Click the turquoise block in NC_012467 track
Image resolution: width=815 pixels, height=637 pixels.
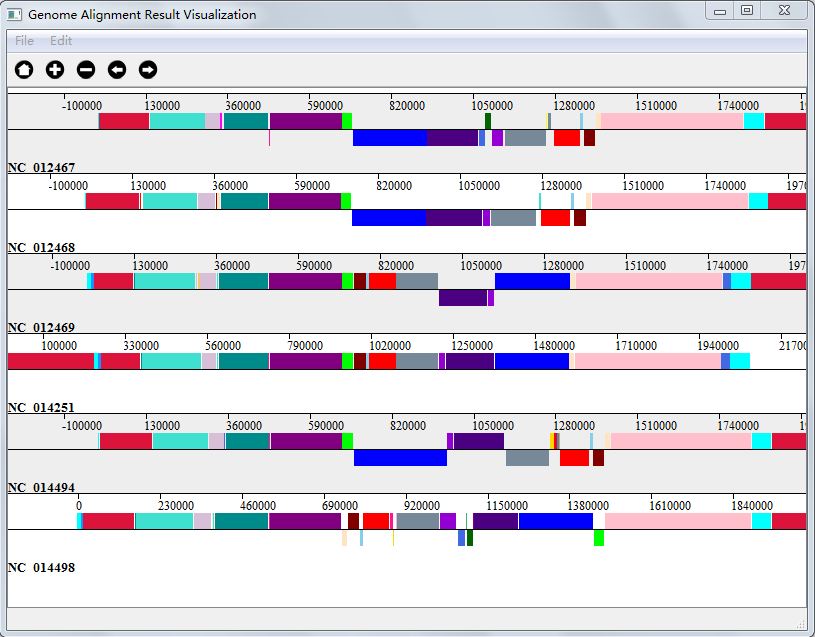click(x=177, y=121)
